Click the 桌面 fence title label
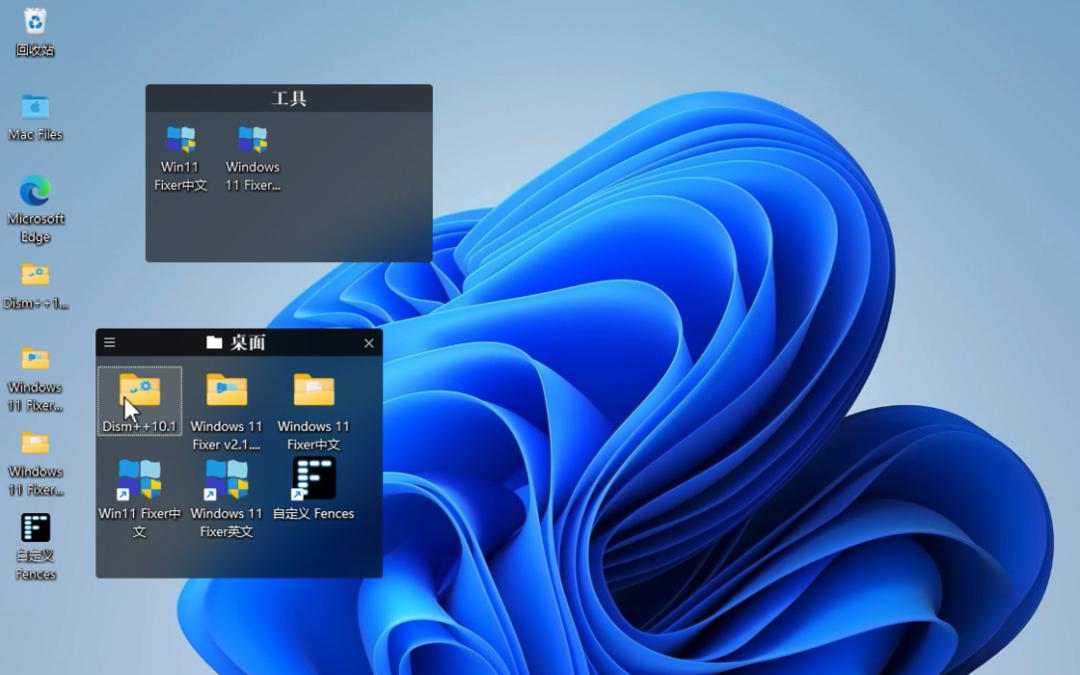The image size is (1080, 675). point(238,343)
